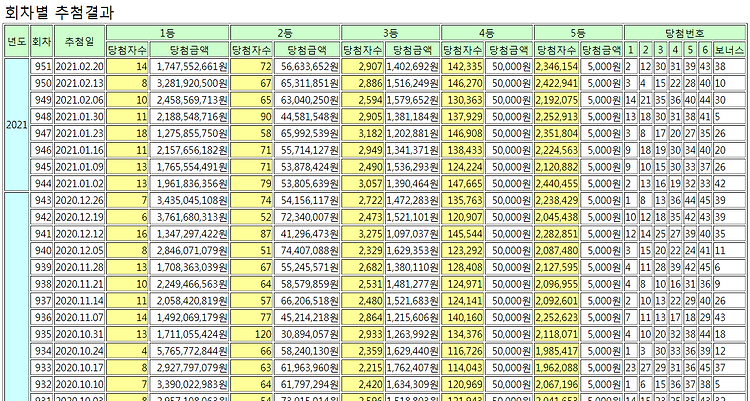
Task: Click fourth prize winners count 147,665
Action: [463, 184]
